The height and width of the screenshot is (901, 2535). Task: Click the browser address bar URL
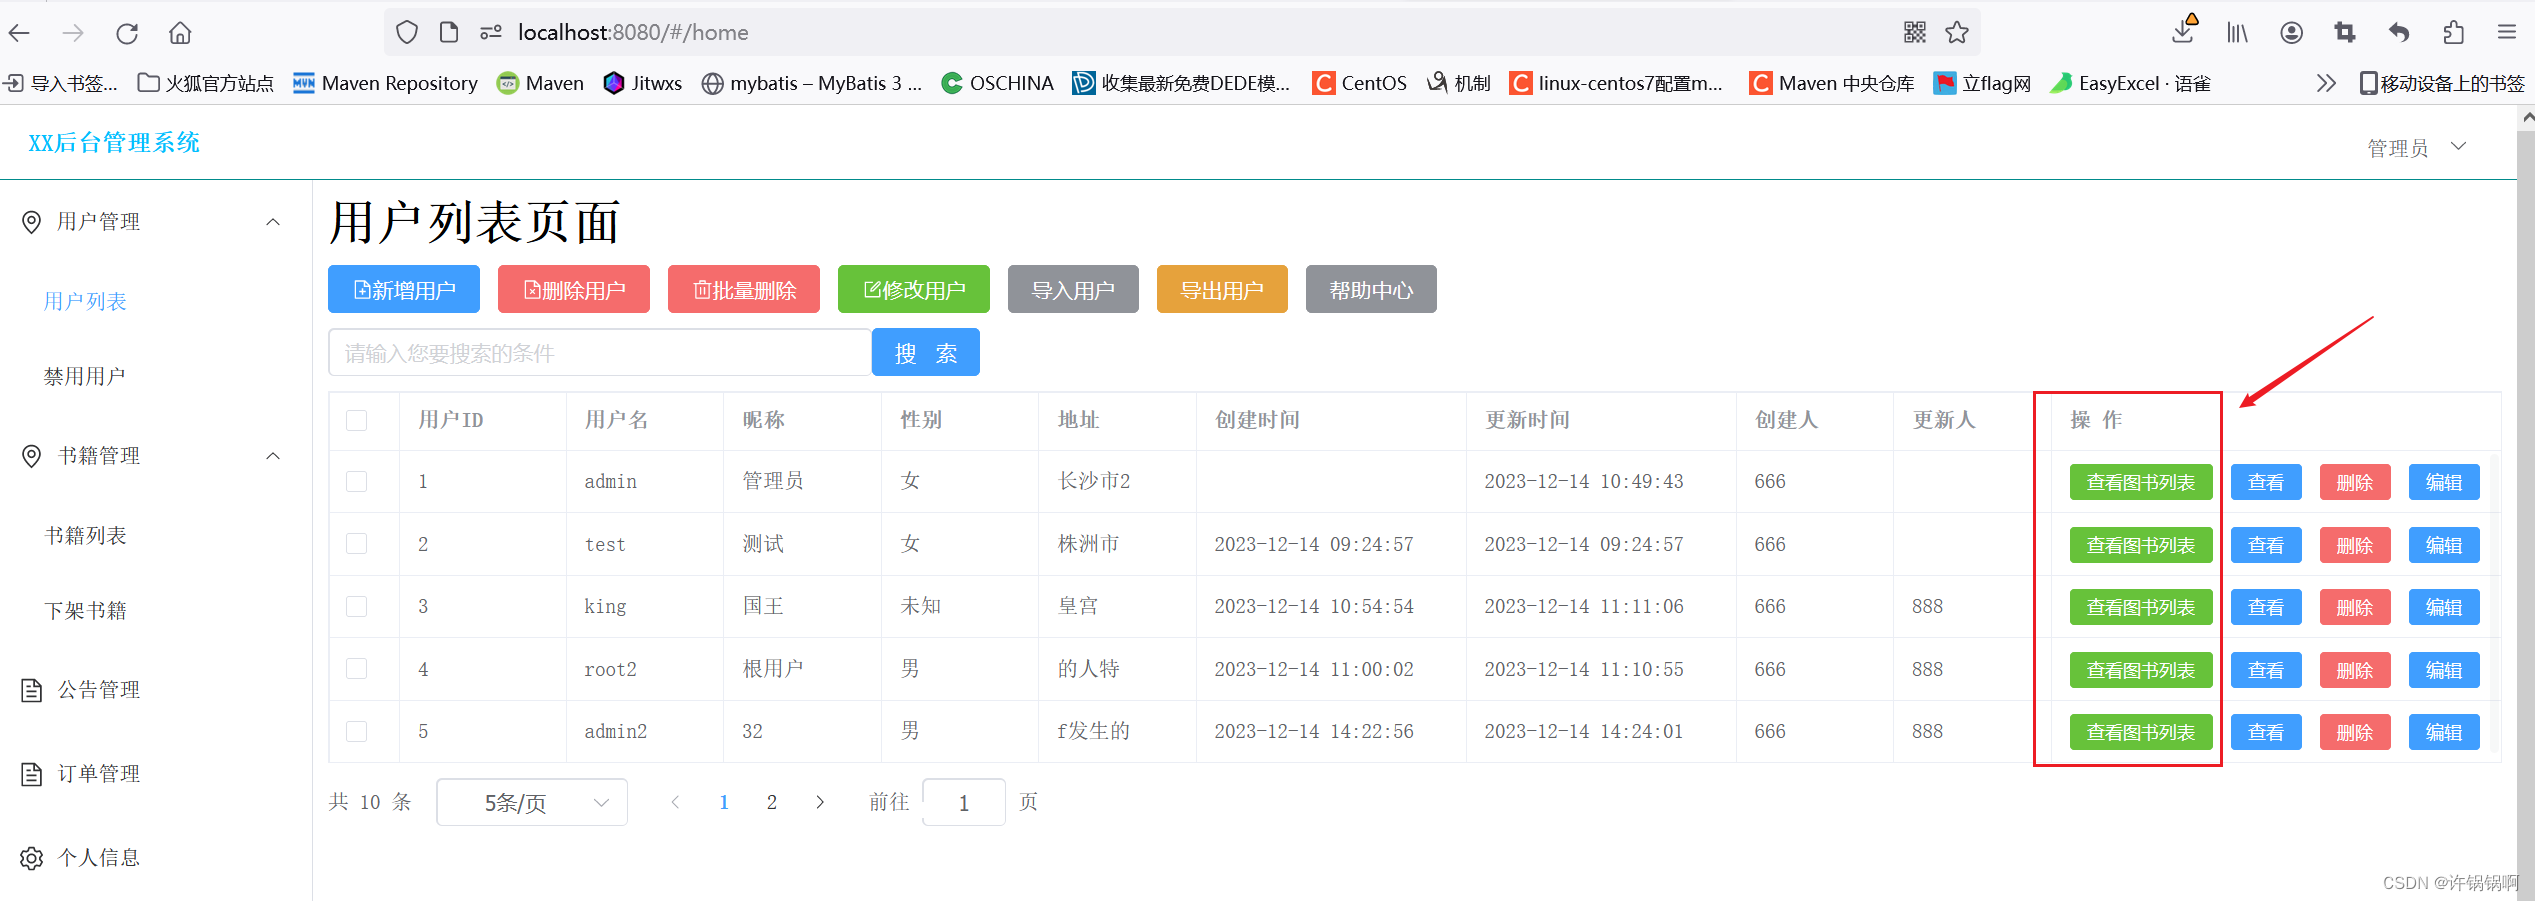[x=633, y=33]
